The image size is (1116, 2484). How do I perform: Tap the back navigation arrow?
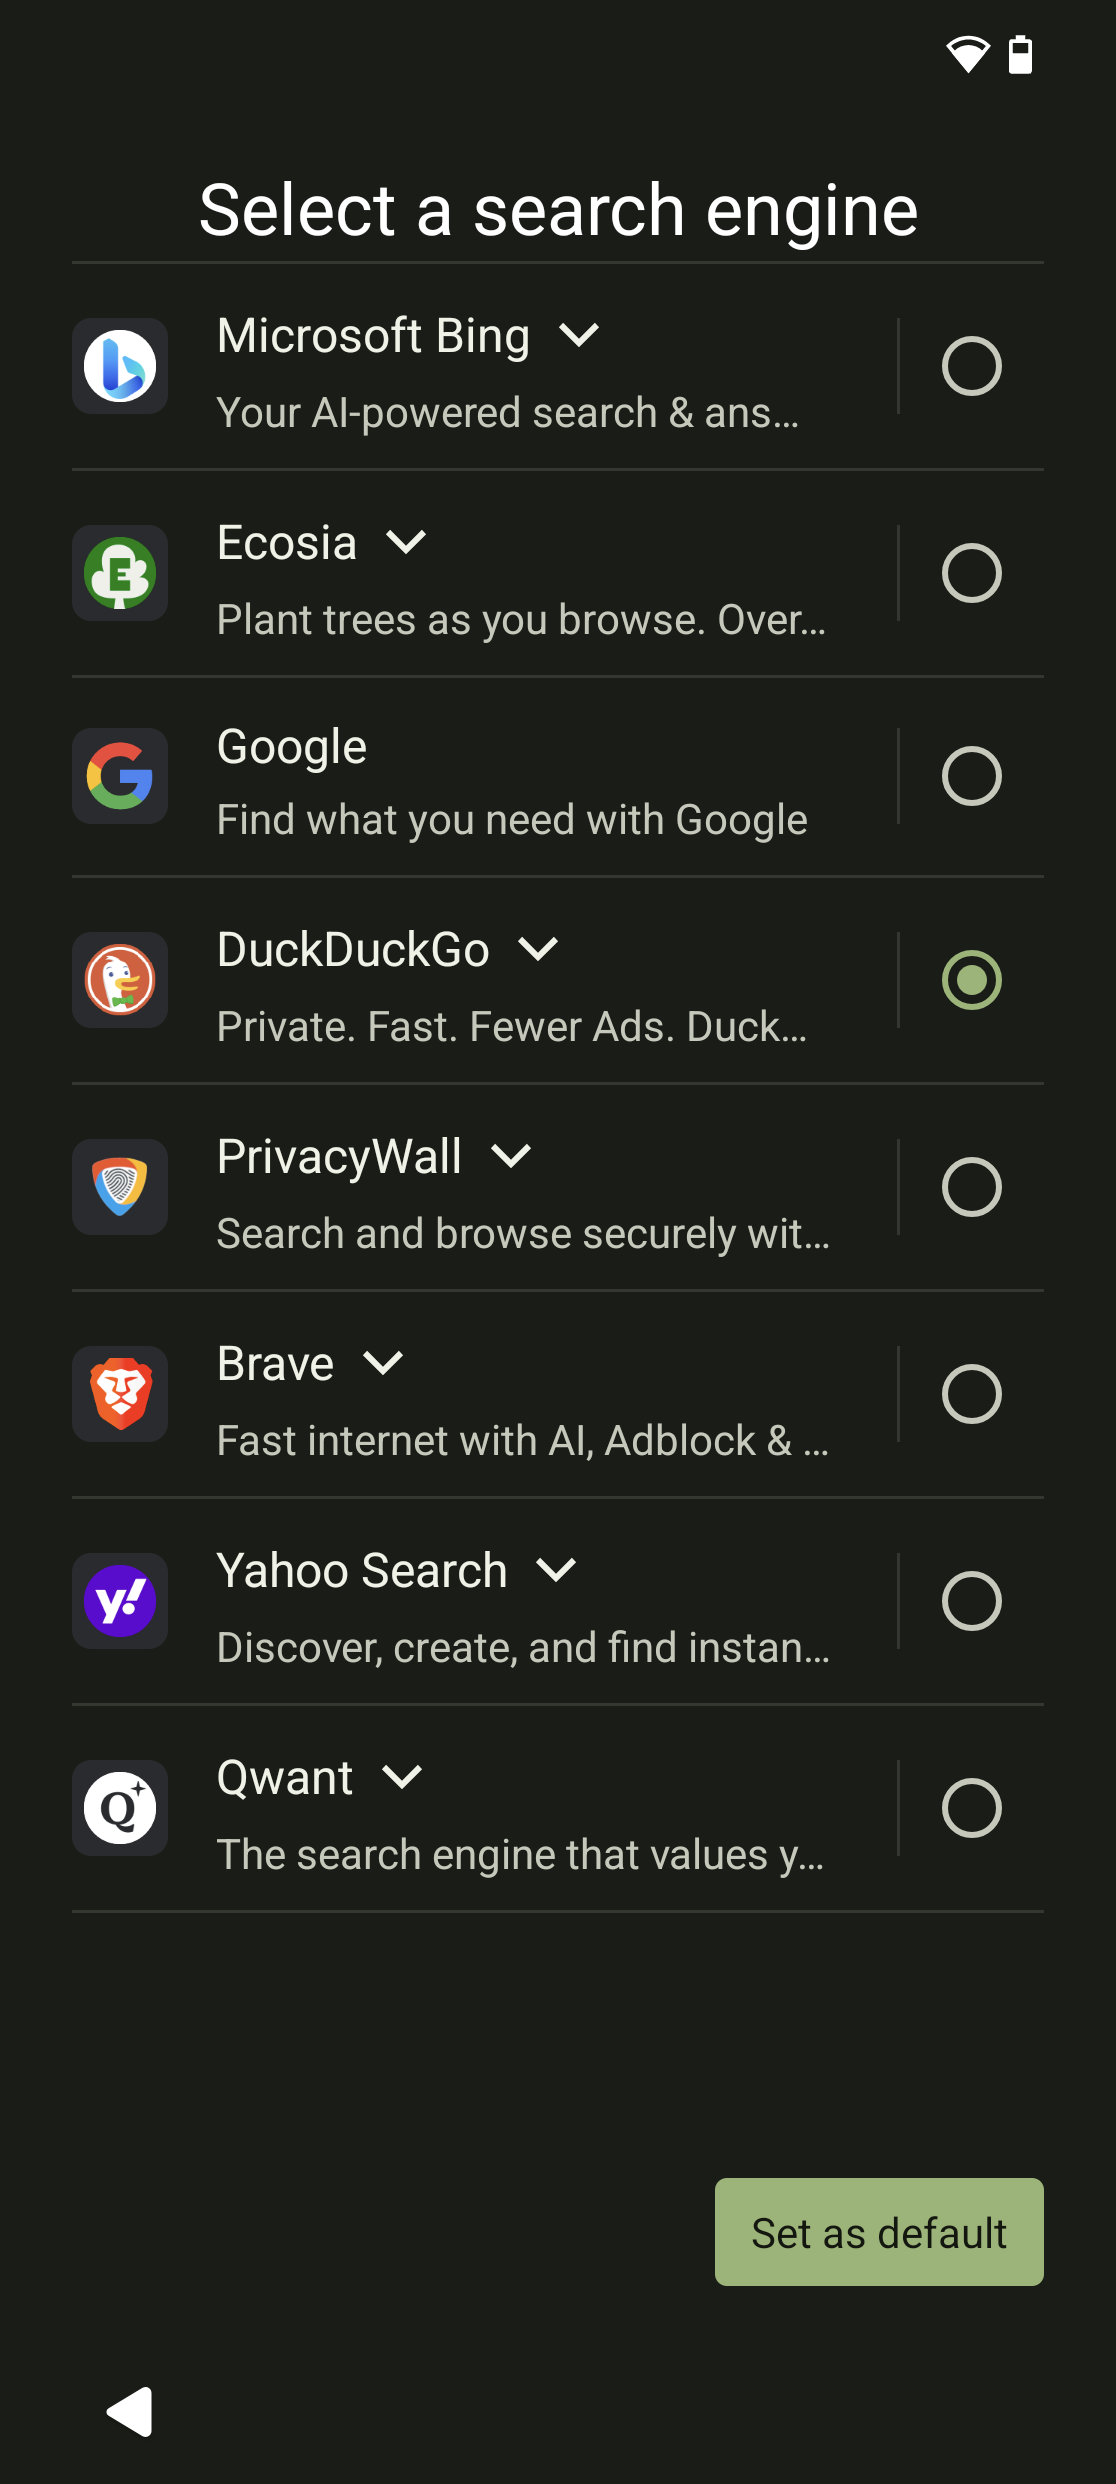pyautogui.click(x=130, y=2412)
